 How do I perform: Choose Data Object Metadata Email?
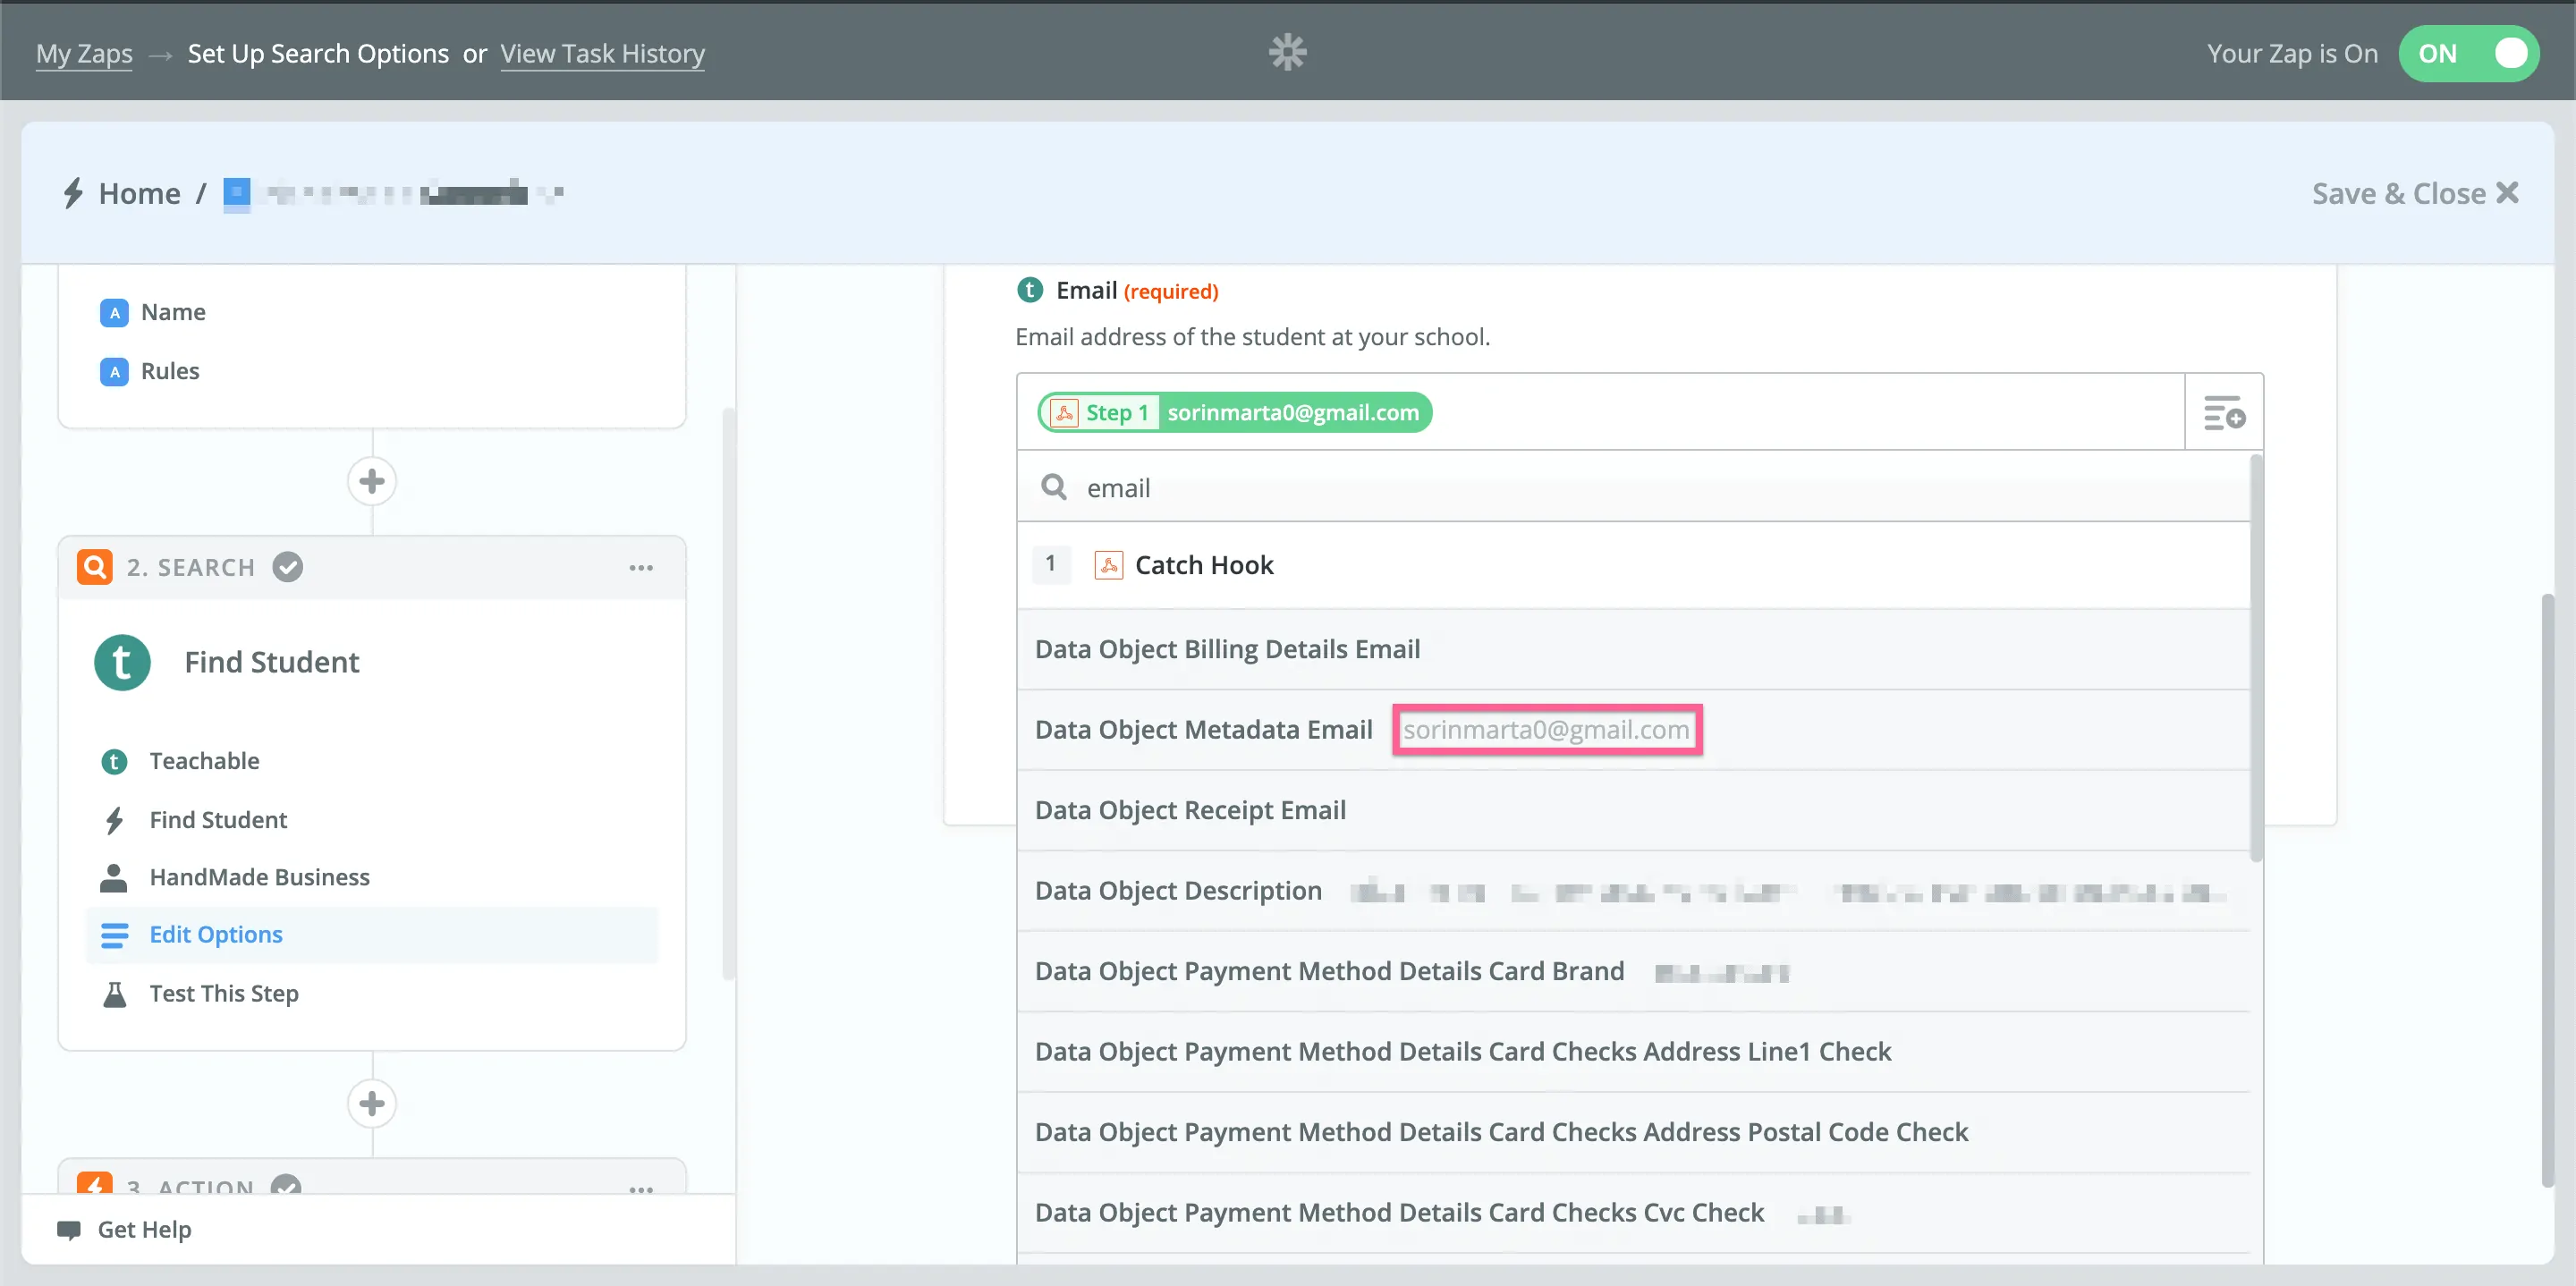[1633, 730]
